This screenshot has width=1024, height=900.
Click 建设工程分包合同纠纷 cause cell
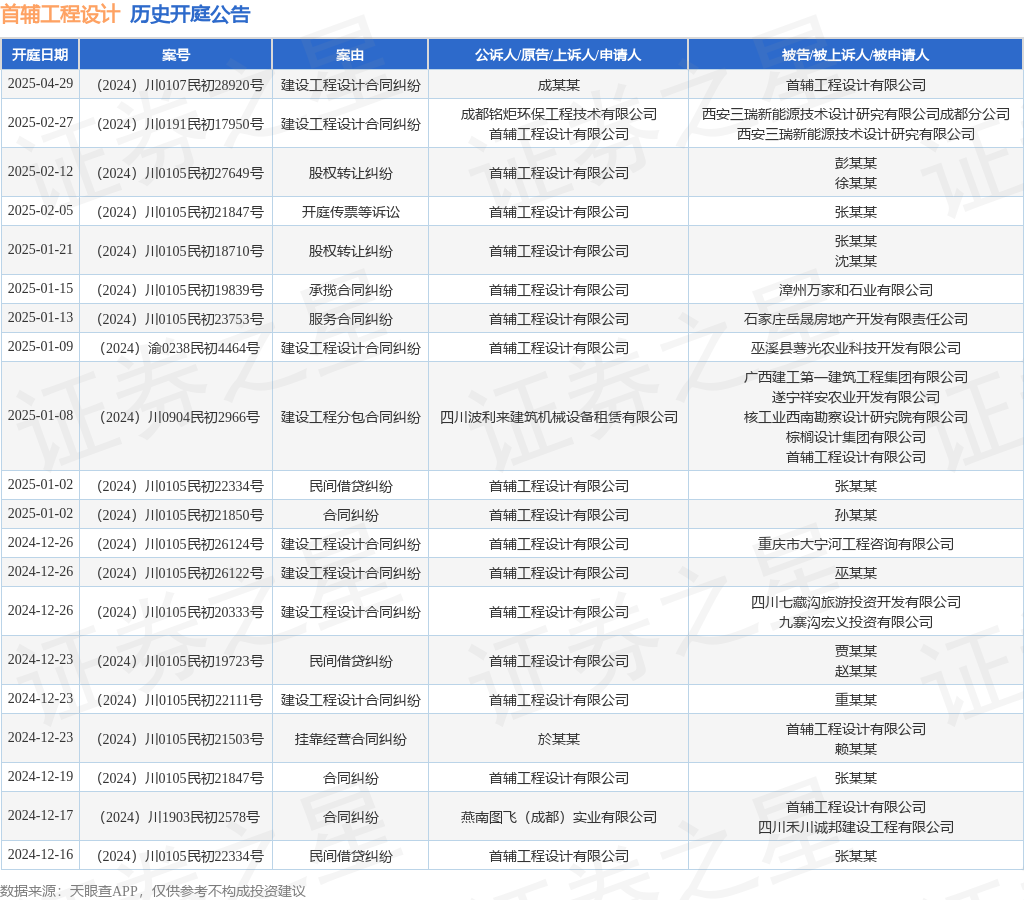tap(351, 417)
